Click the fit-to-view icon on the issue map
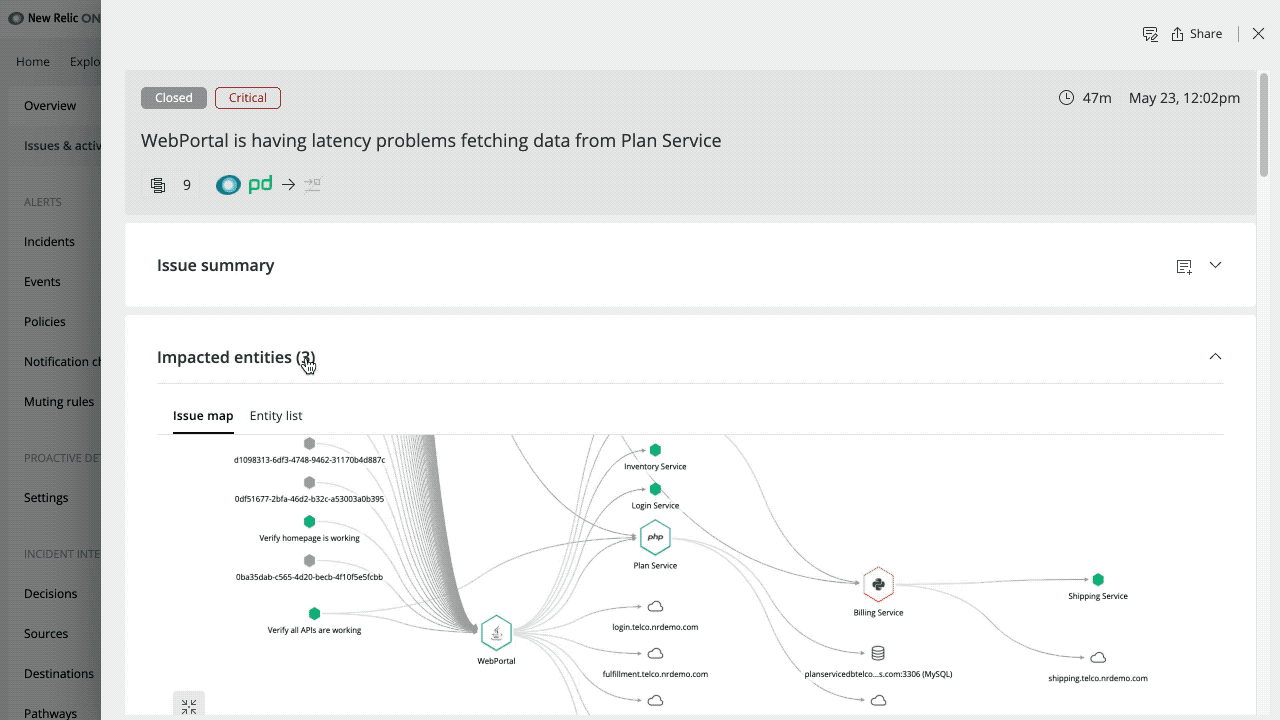Viewport: 1280px width, 720px height. tap(189, 705)
